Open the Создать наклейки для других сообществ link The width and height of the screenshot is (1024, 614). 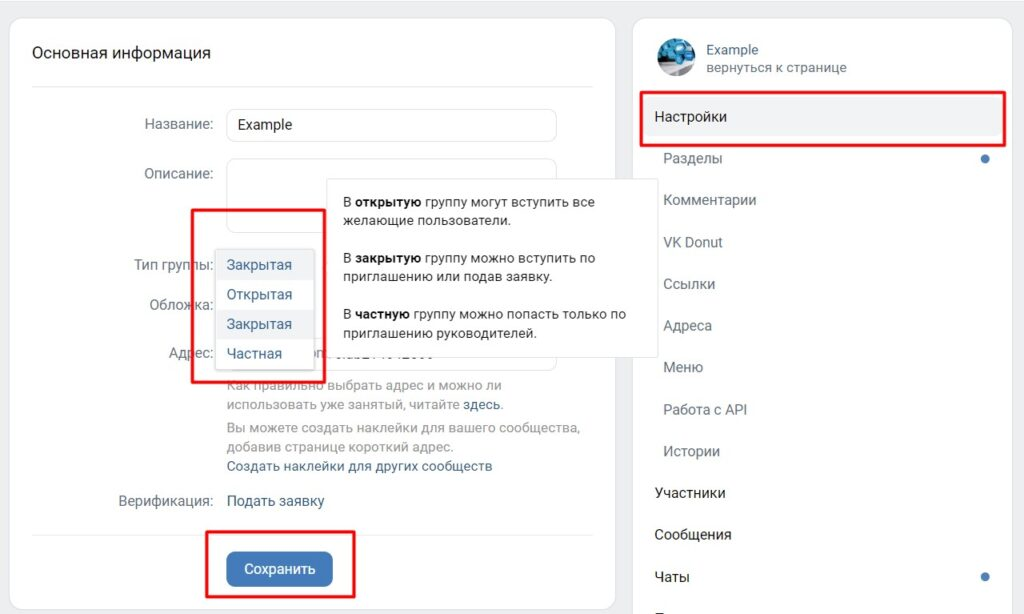point(359,466)
